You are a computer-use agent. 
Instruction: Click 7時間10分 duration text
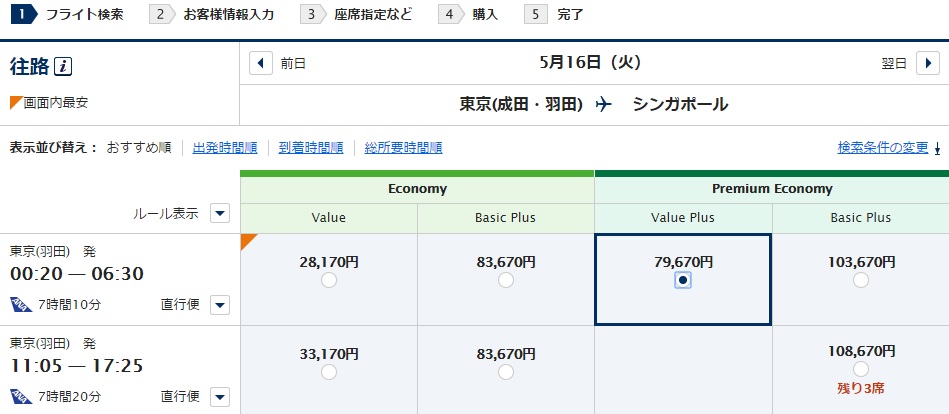tap(69, 305)
